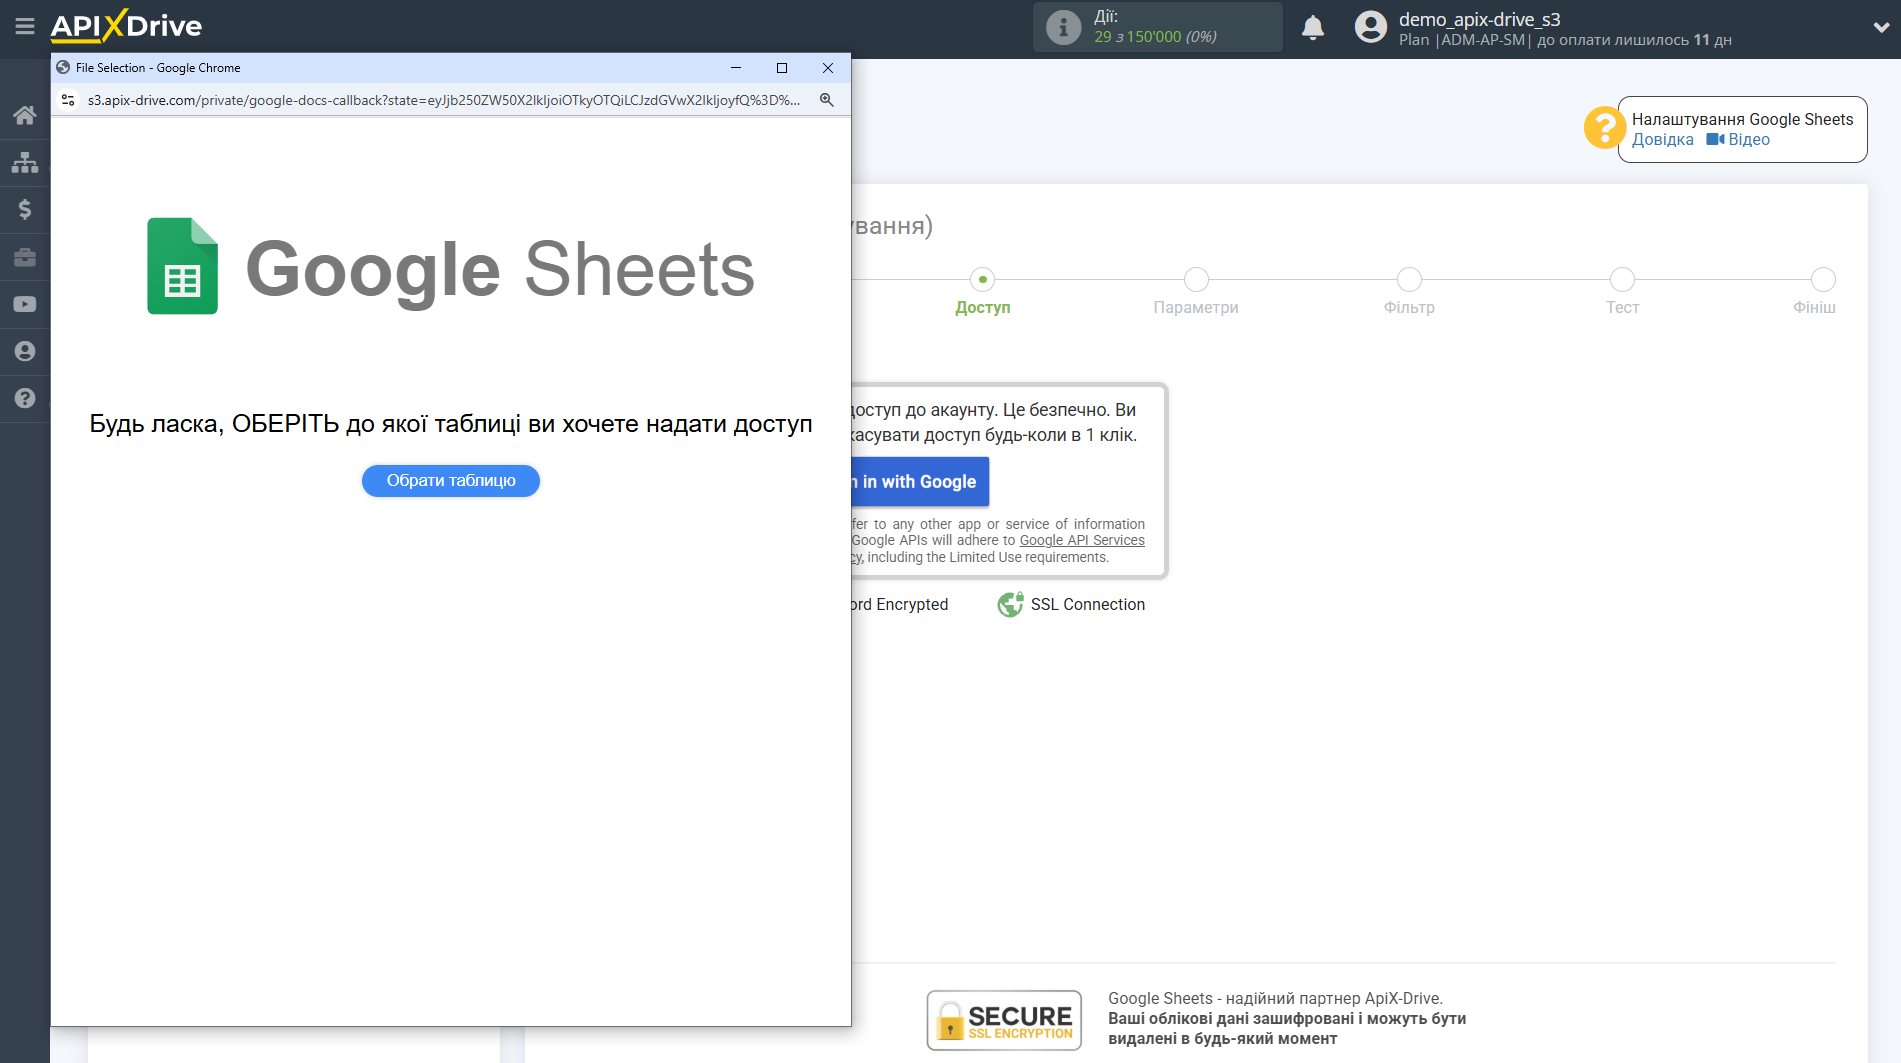This screenshot has width=1901, height=1063.
Task: Open the user profile sidebar icon
Action: pyautogui.click(x=25, y=351)
